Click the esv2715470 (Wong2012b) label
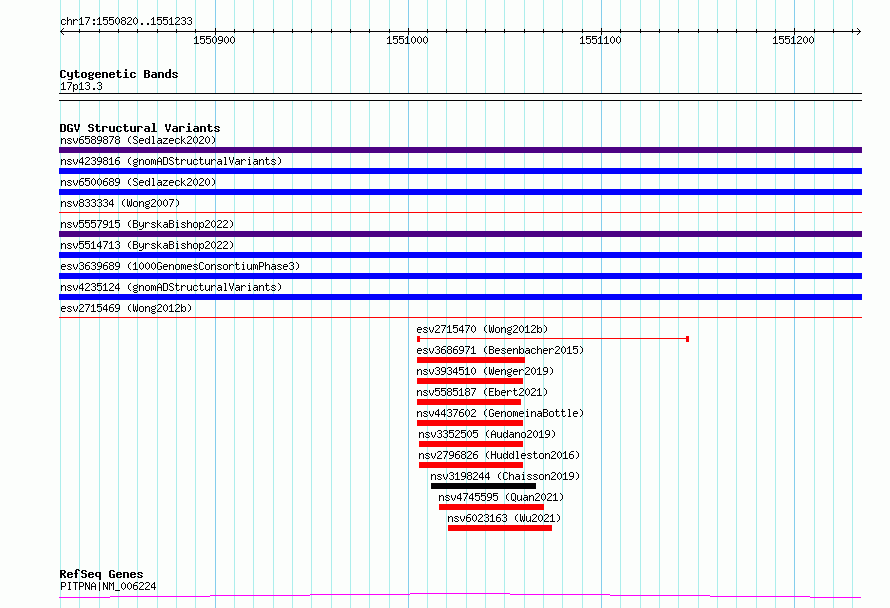890x608 pixels. (x=482, y=329)
